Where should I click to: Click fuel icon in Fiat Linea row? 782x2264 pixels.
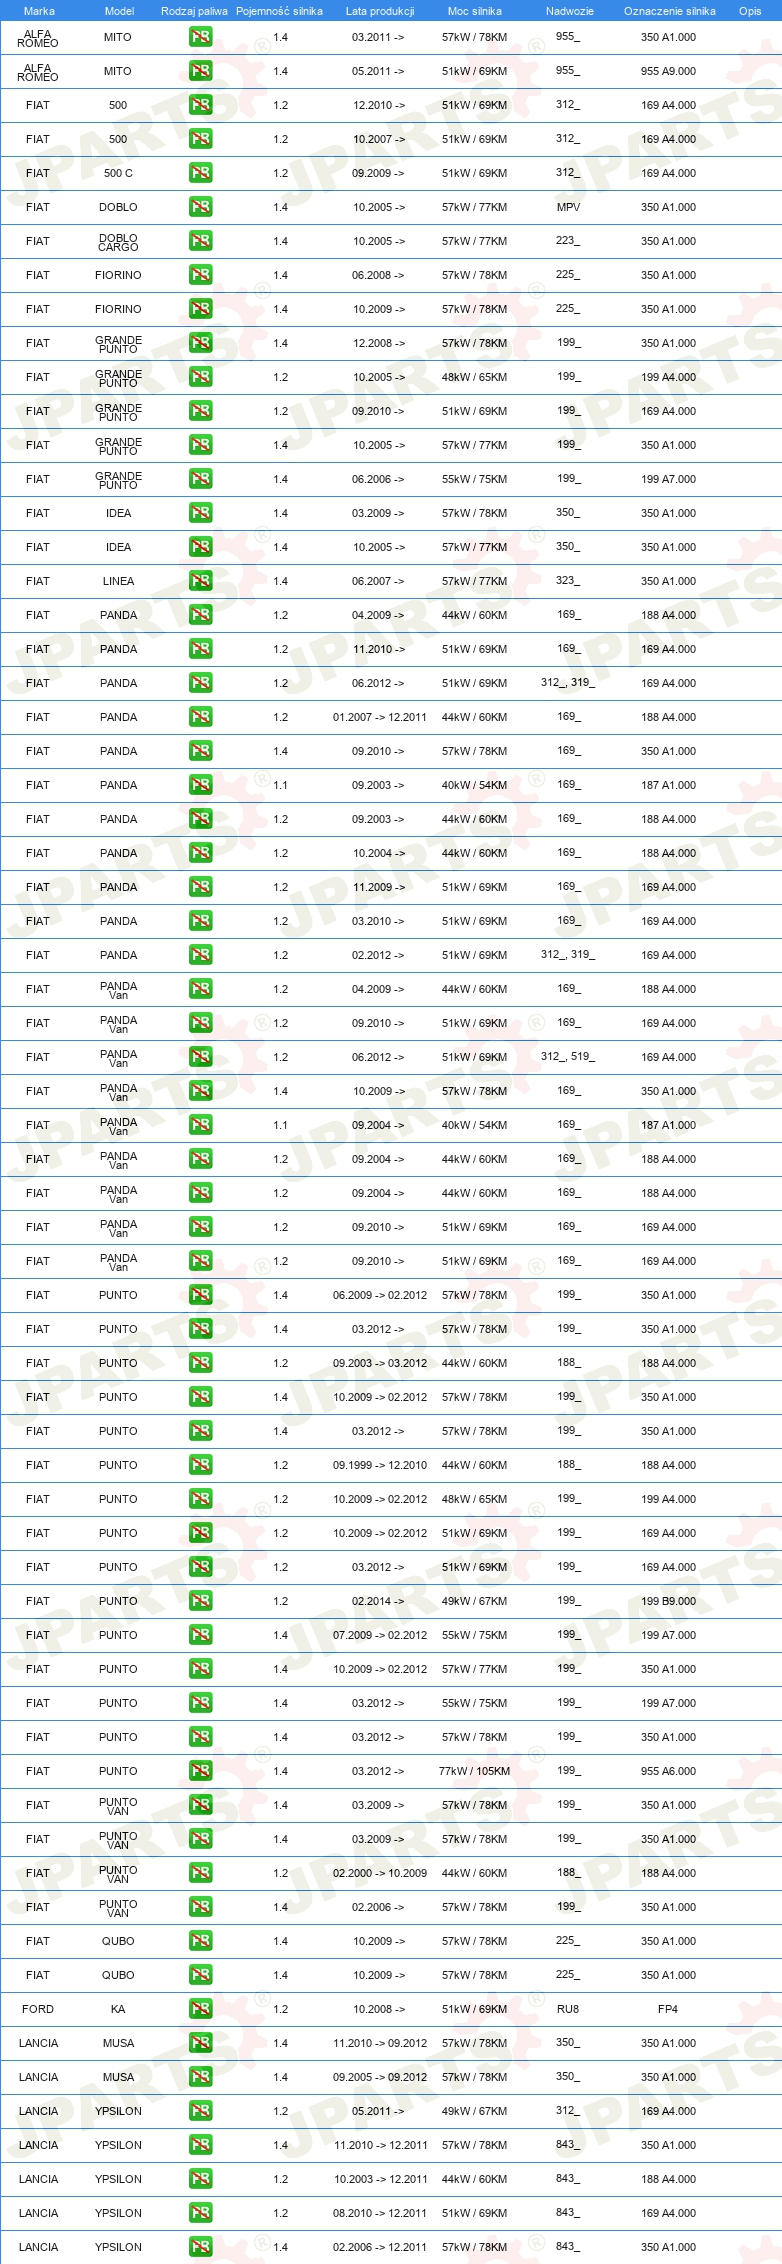click(200, 581)
